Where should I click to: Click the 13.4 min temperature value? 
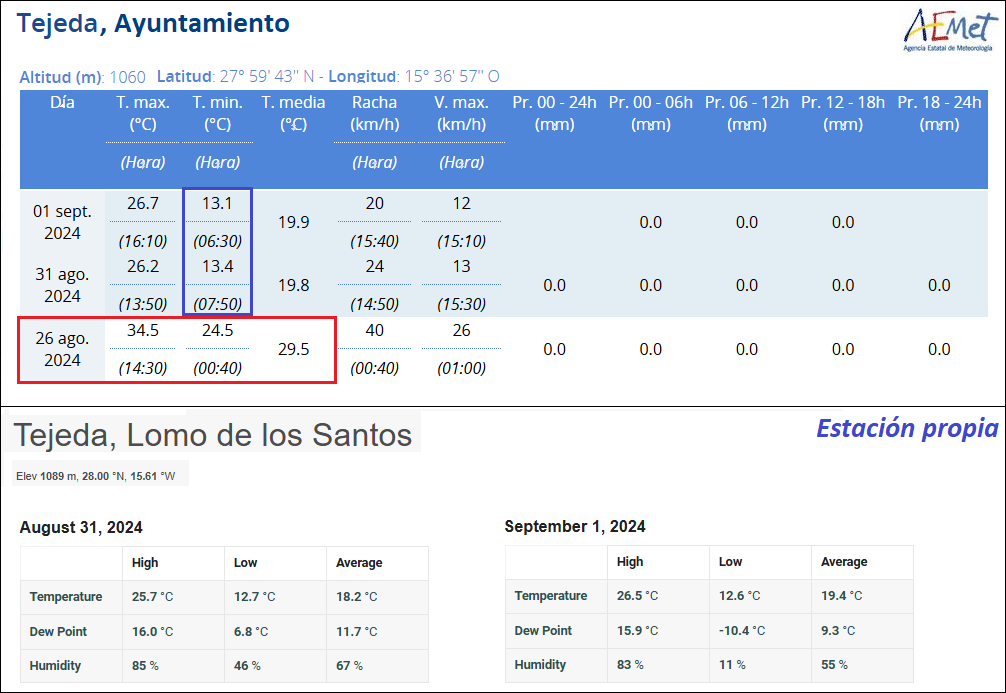point(217,266)
